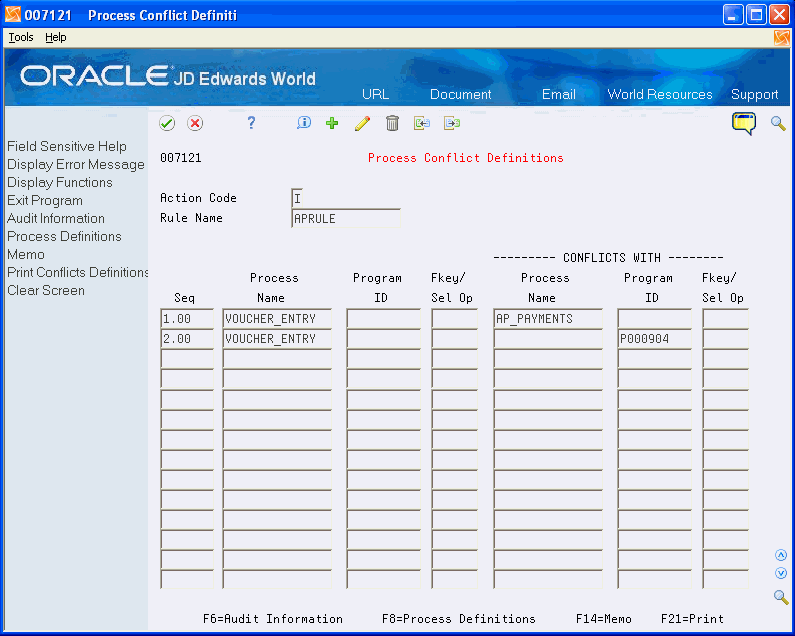Click the scroll up arrow icon
This screenshot has height=636, width=795.
tap(781, 555)
